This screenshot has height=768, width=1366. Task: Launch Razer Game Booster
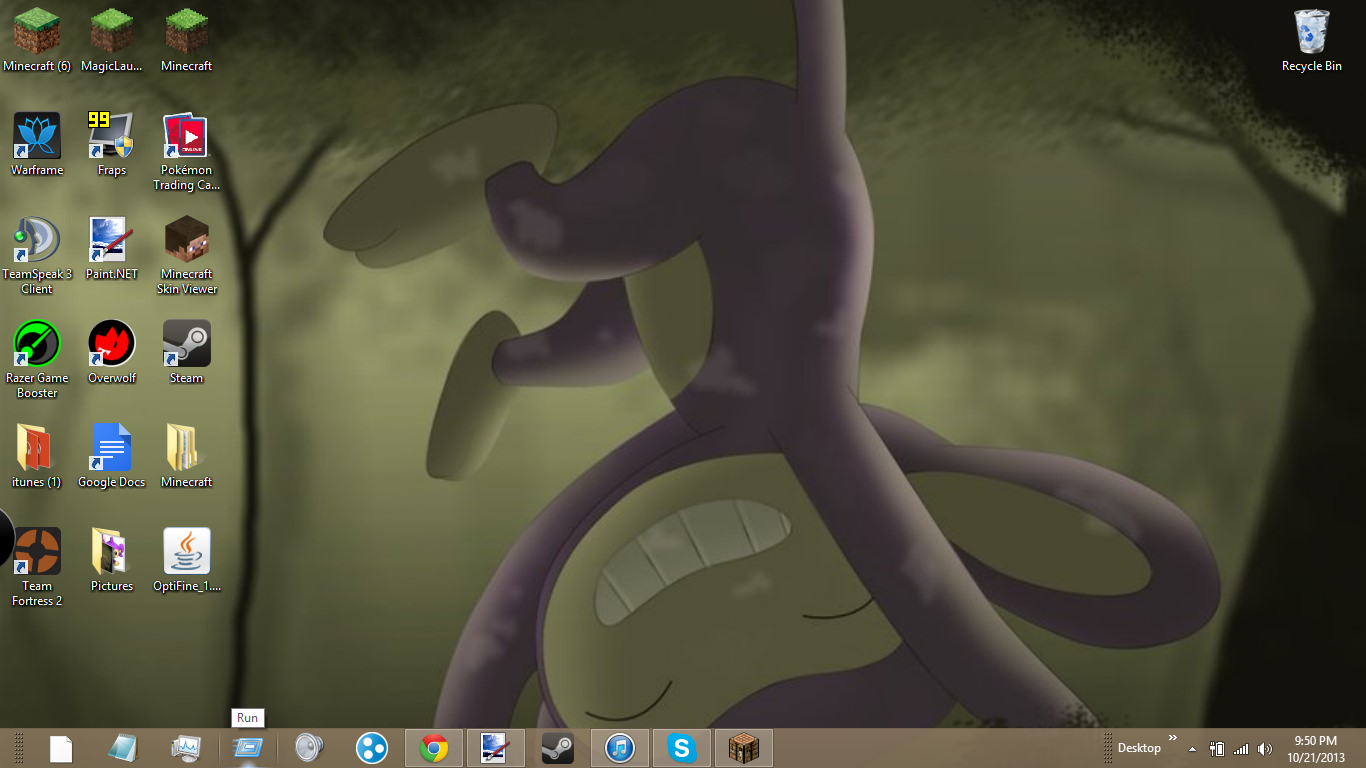click(x=37, y=360)
